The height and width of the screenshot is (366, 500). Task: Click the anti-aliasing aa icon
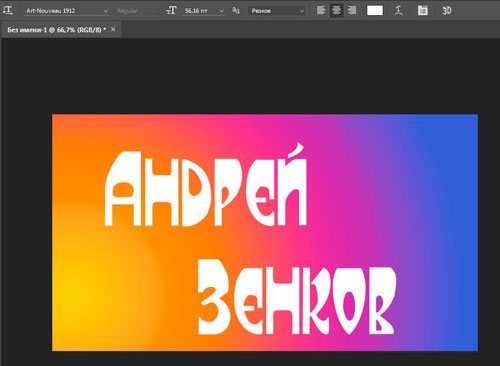pyautogui.click(x=236, y=11)
